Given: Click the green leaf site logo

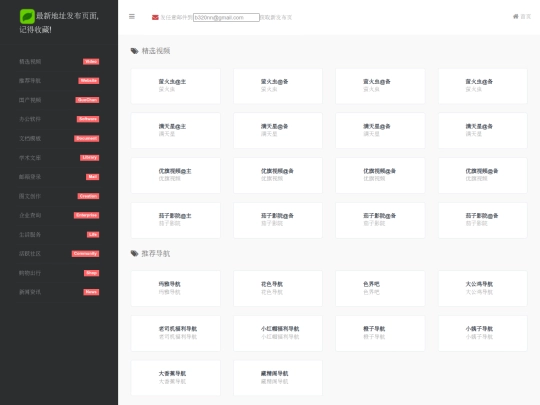Looking at the screenshot, I should pos(27,16).
